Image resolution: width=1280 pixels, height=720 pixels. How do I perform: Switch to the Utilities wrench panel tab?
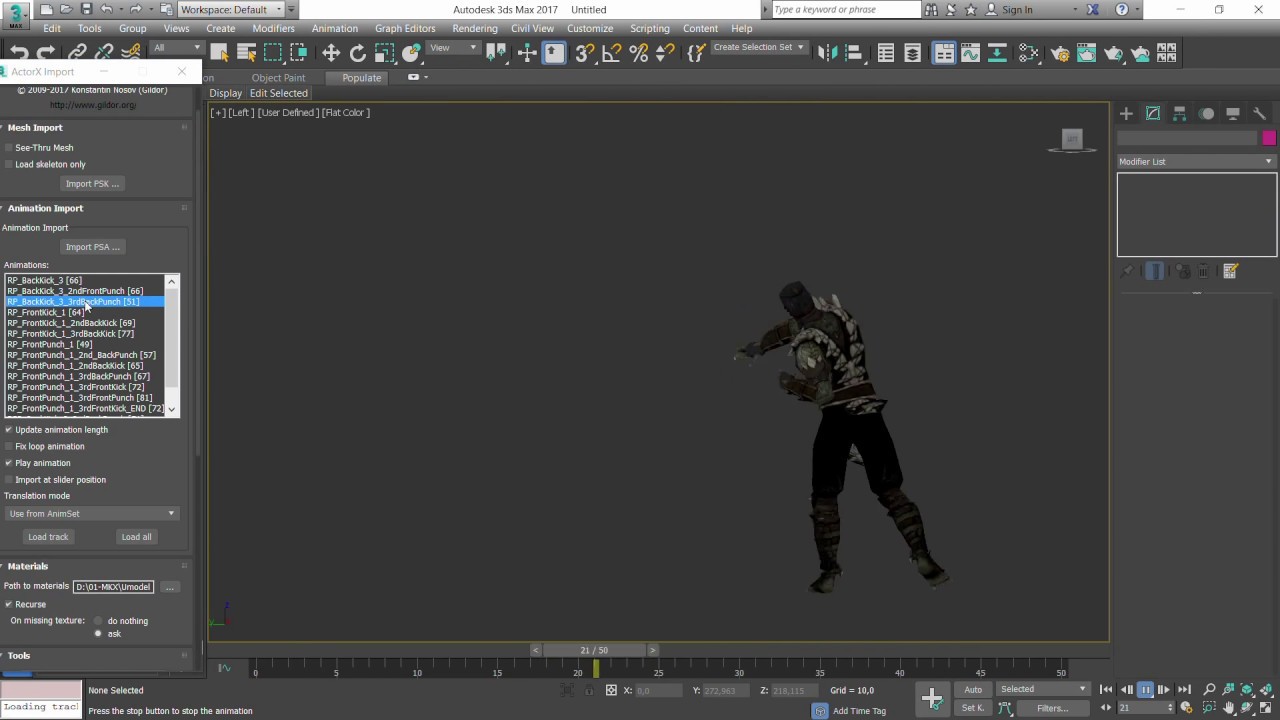point(1259,114)
